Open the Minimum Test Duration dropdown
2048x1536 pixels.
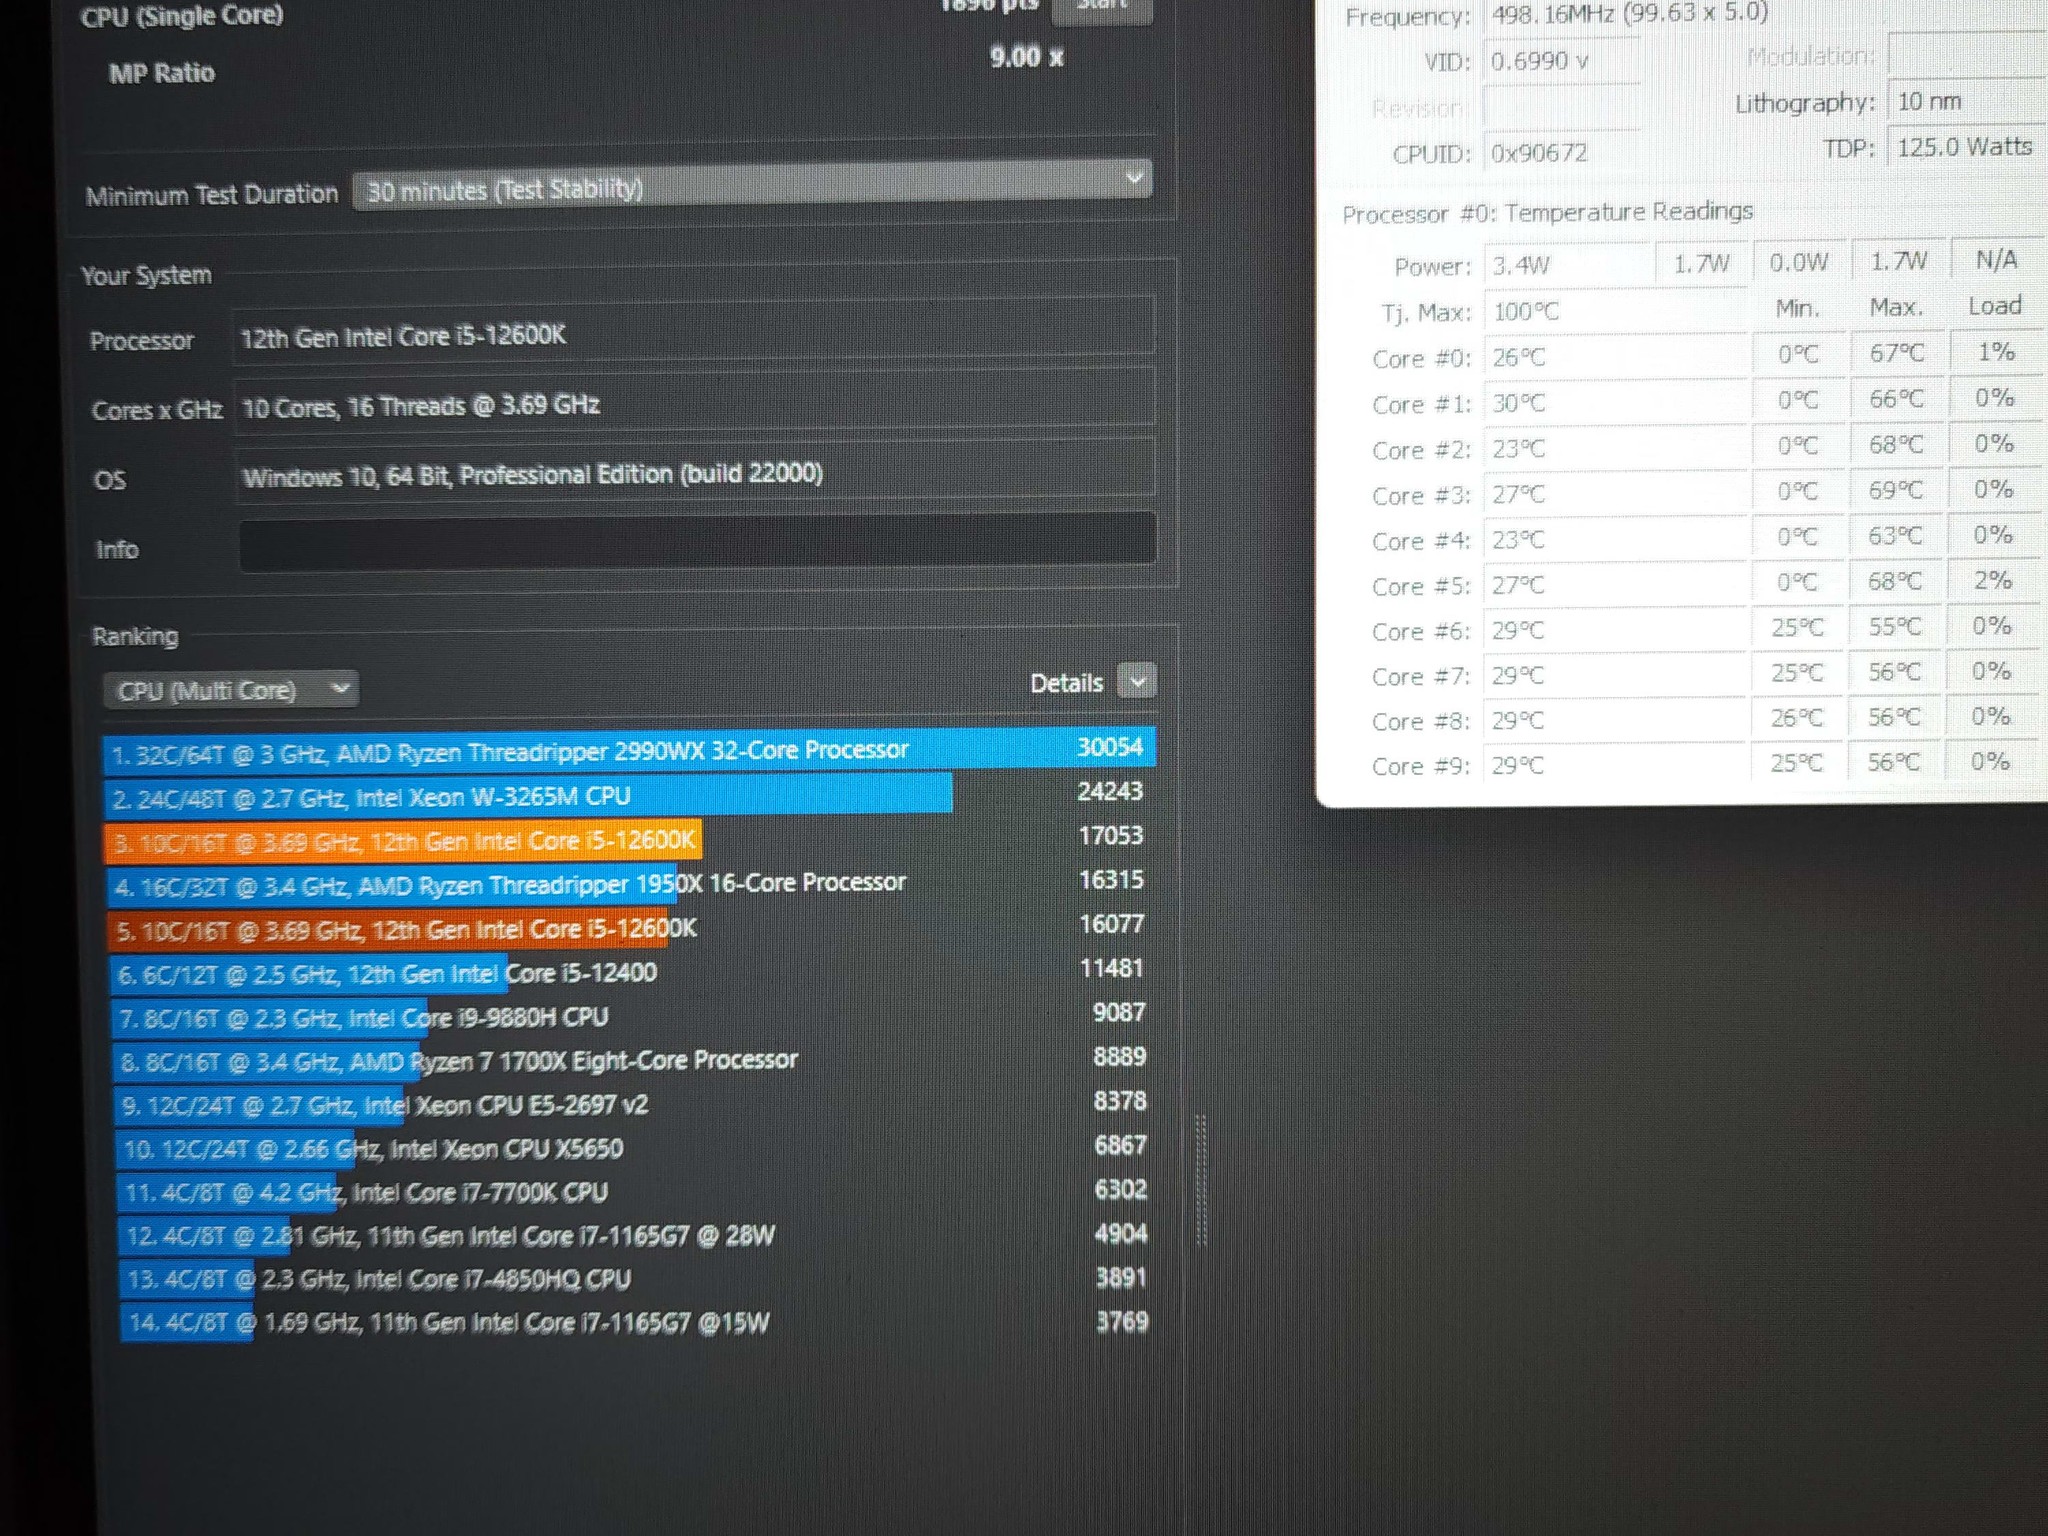click(x=752, y=185)
